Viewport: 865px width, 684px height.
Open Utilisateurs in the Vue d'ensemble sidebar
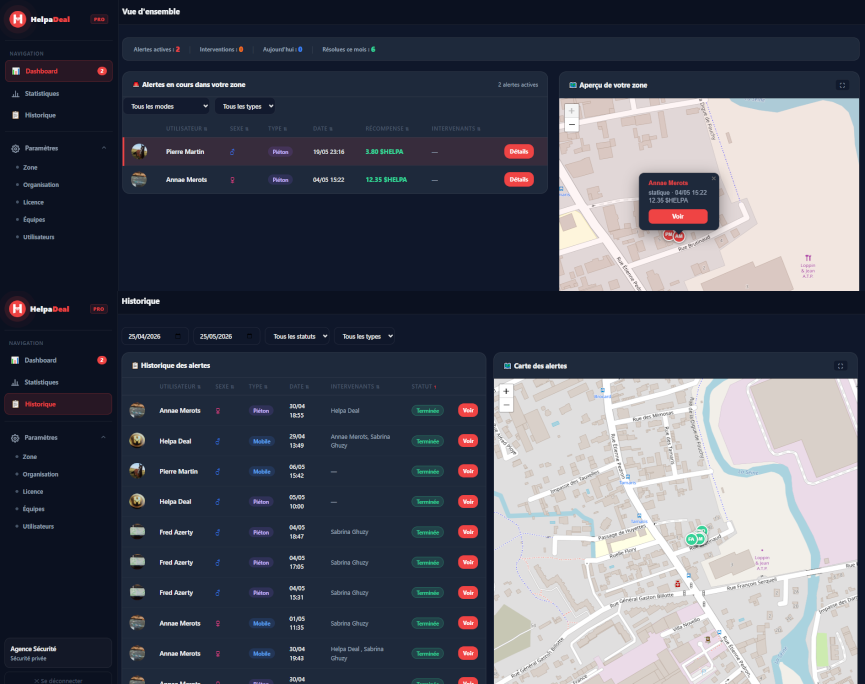pos(39,237)
